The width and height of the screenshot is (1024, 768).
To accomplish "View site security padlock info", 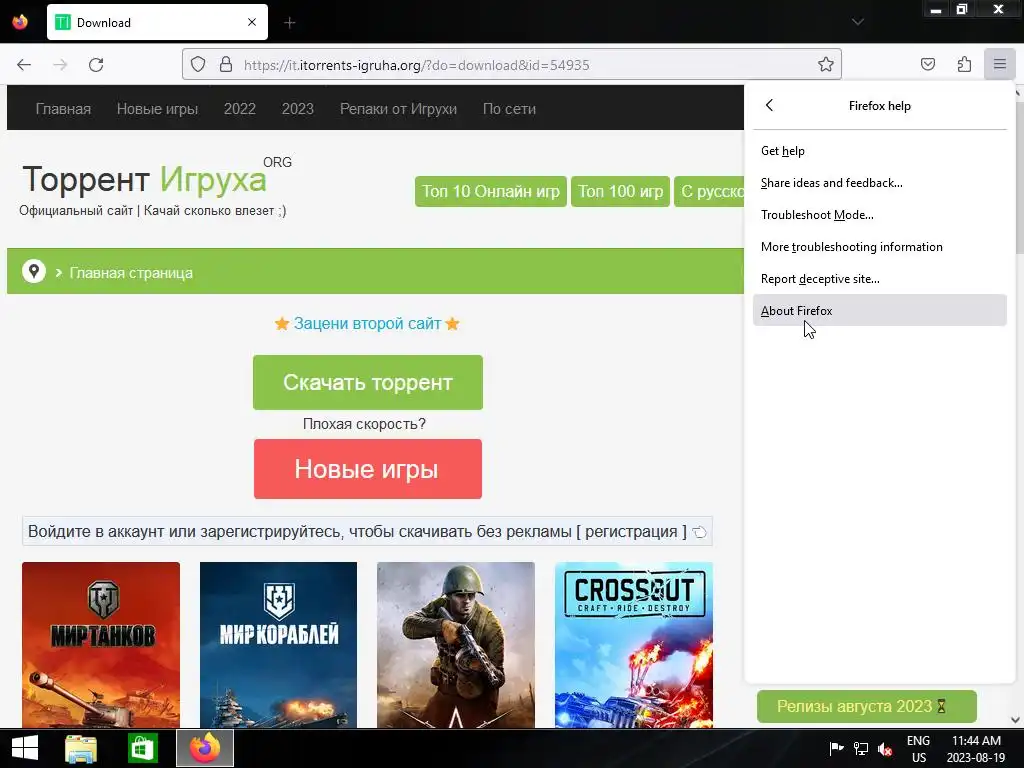I will (226, 65).
